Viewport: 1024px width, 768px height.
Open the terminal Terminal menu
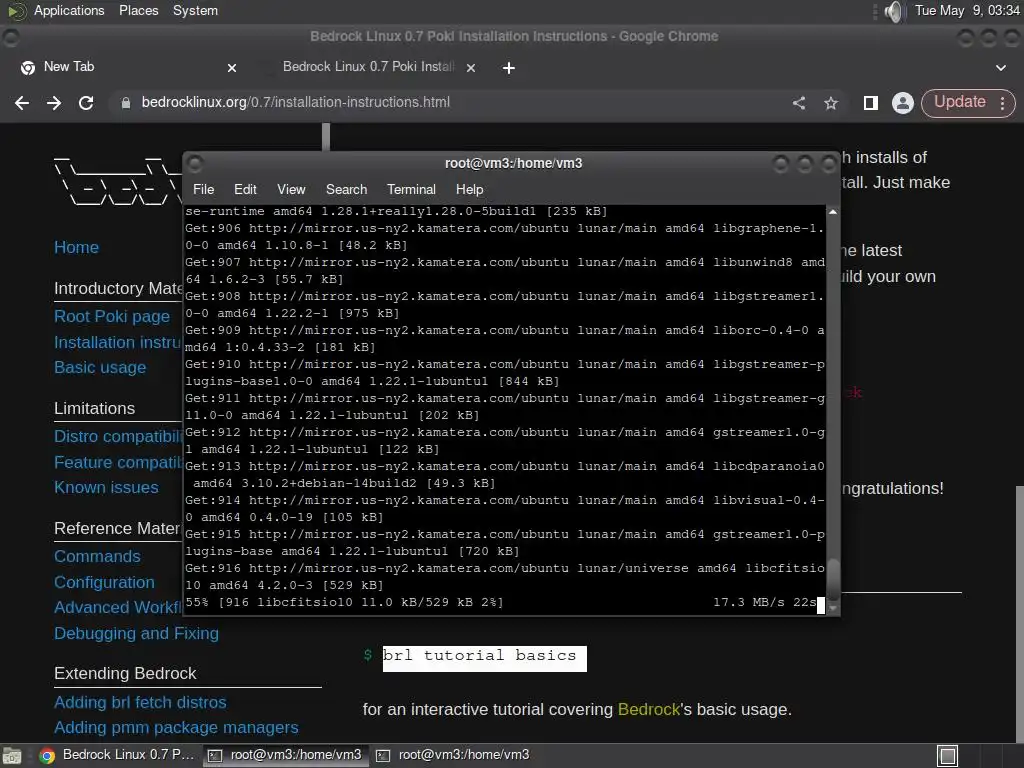[x=411, y=189]
